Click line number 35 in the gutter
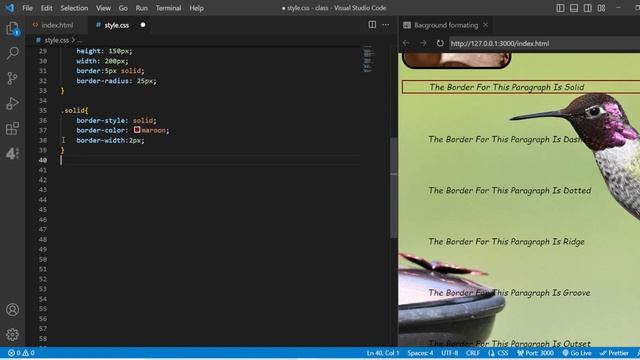Screen dimensions: 640x360 (x=43, y=111)
